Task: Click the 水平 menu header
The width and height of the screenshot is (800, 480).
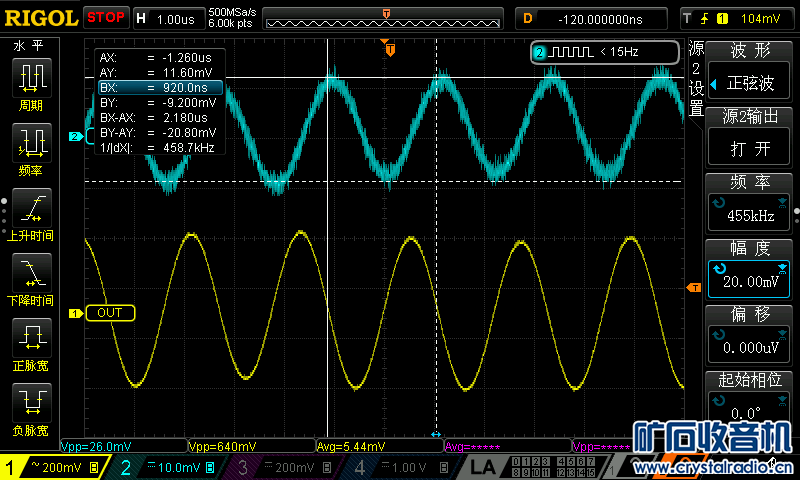Action: (27, 46)
